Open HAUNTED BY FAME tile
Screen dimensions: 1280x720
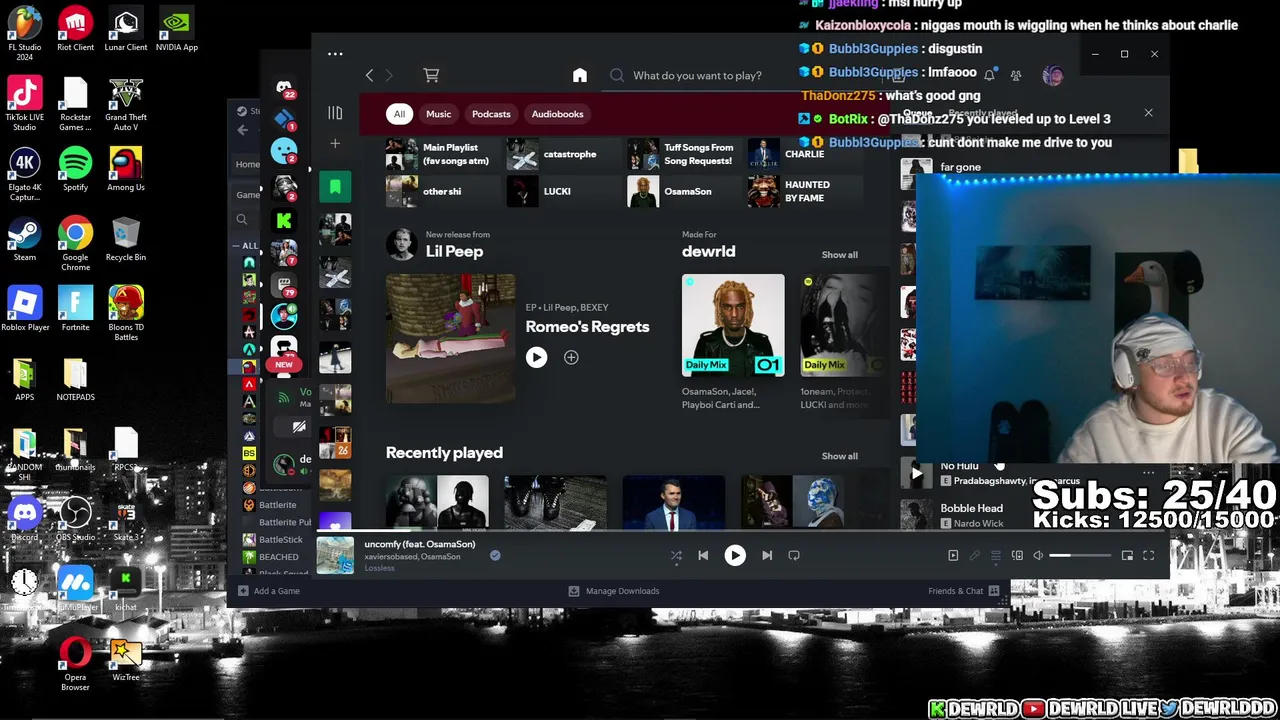click(x=805, y=191)
